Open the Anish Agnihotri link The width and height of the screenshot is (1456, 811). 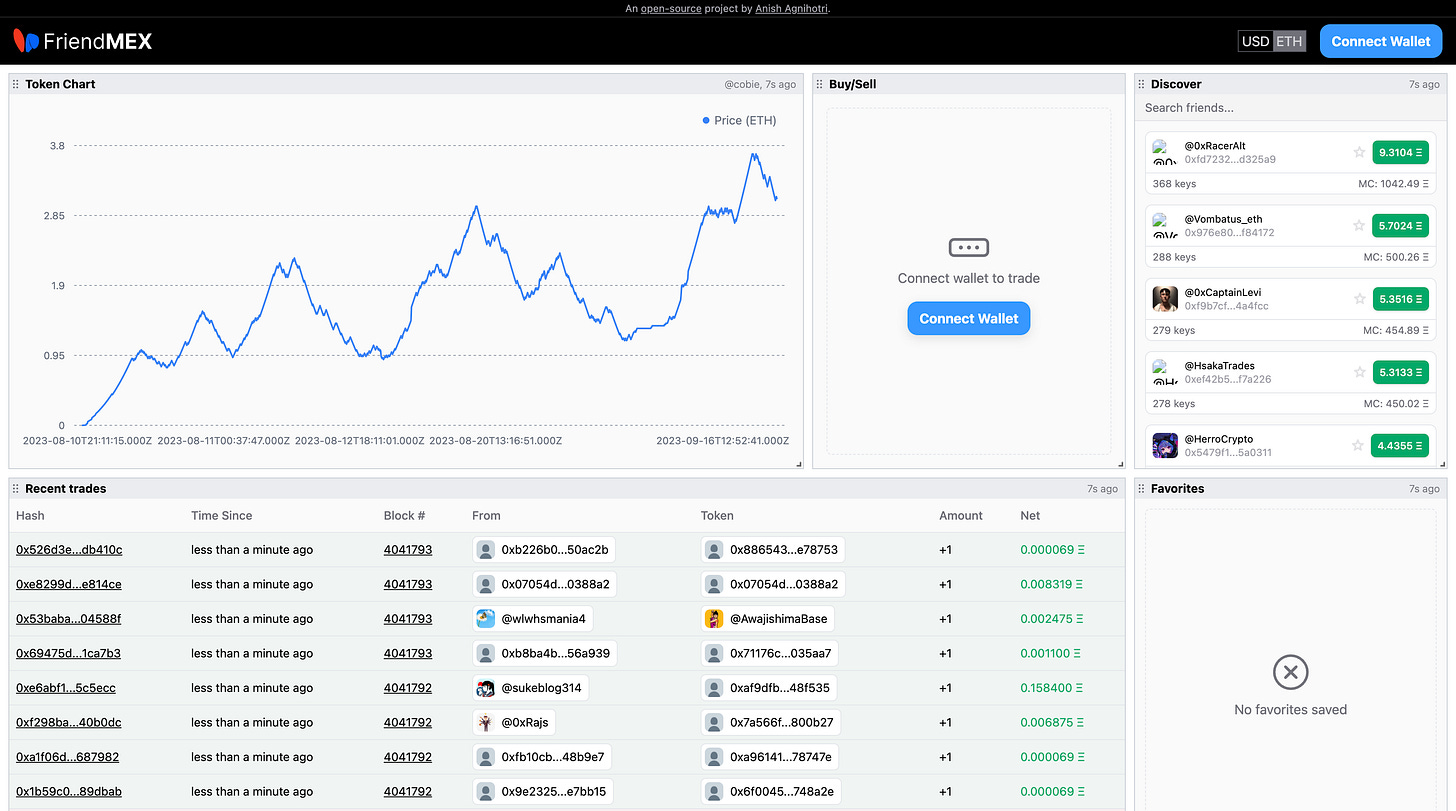pos(792,8)
